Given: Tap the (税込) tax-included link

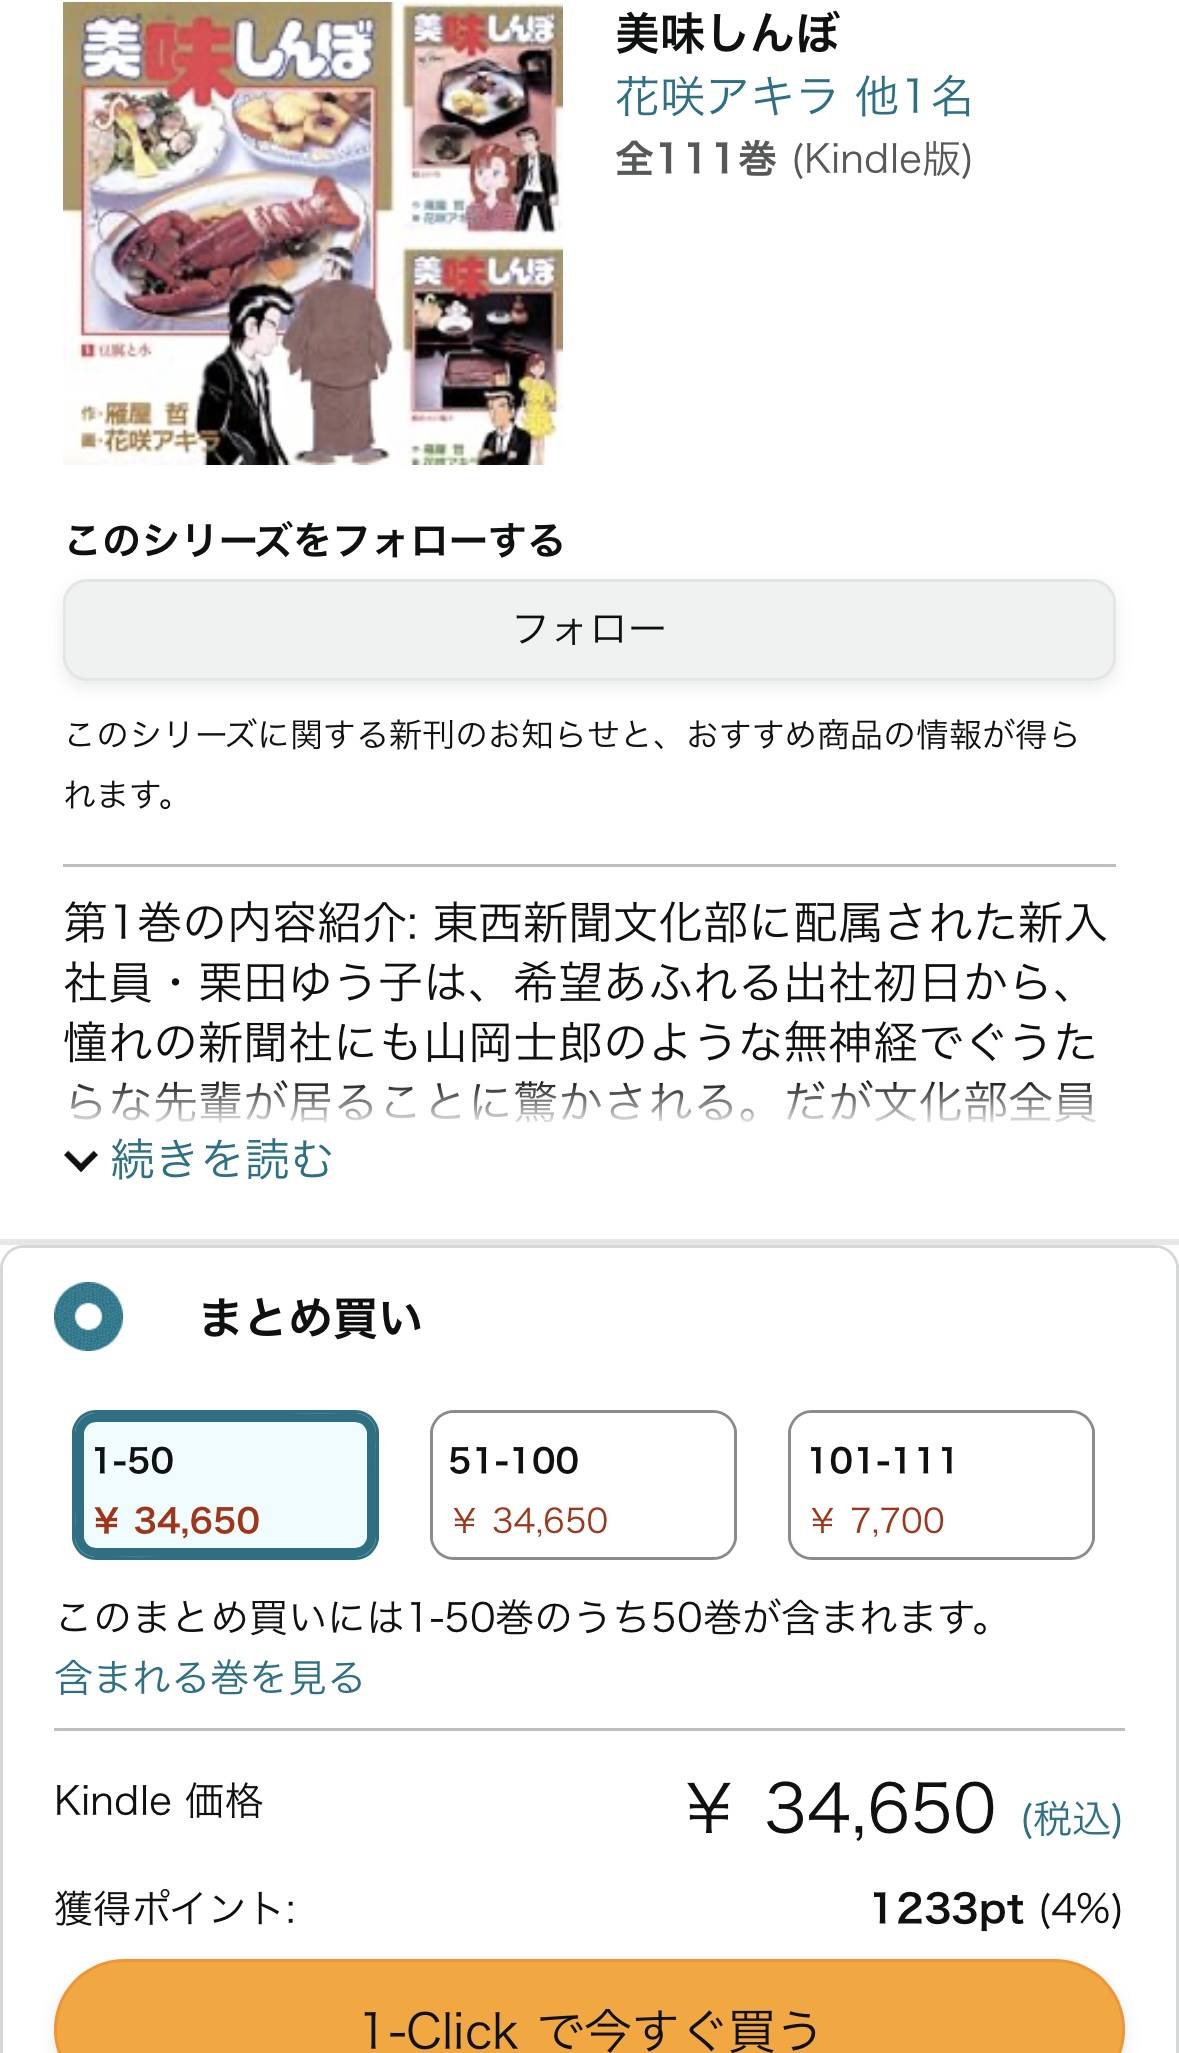Looking at the screenshot, I should (1071, 1818).
